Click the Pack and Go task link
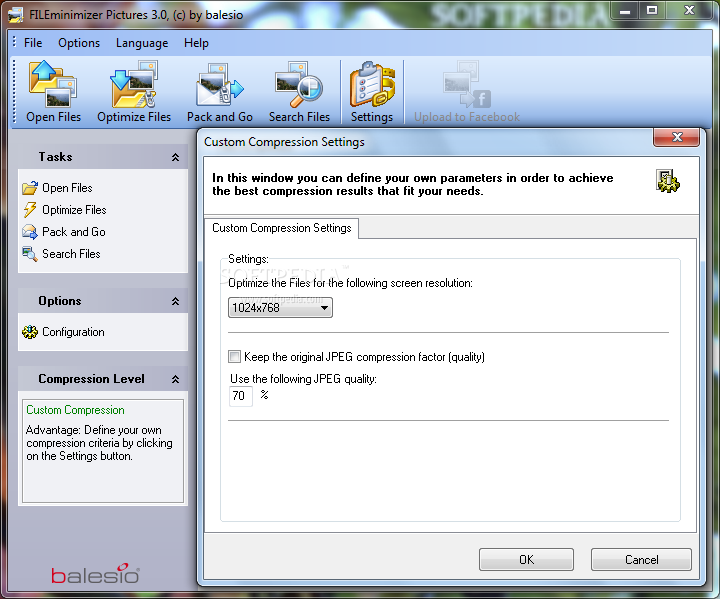The height and width of the screenshot is (599, 720). pyautogui.click(x=74, y=232)
